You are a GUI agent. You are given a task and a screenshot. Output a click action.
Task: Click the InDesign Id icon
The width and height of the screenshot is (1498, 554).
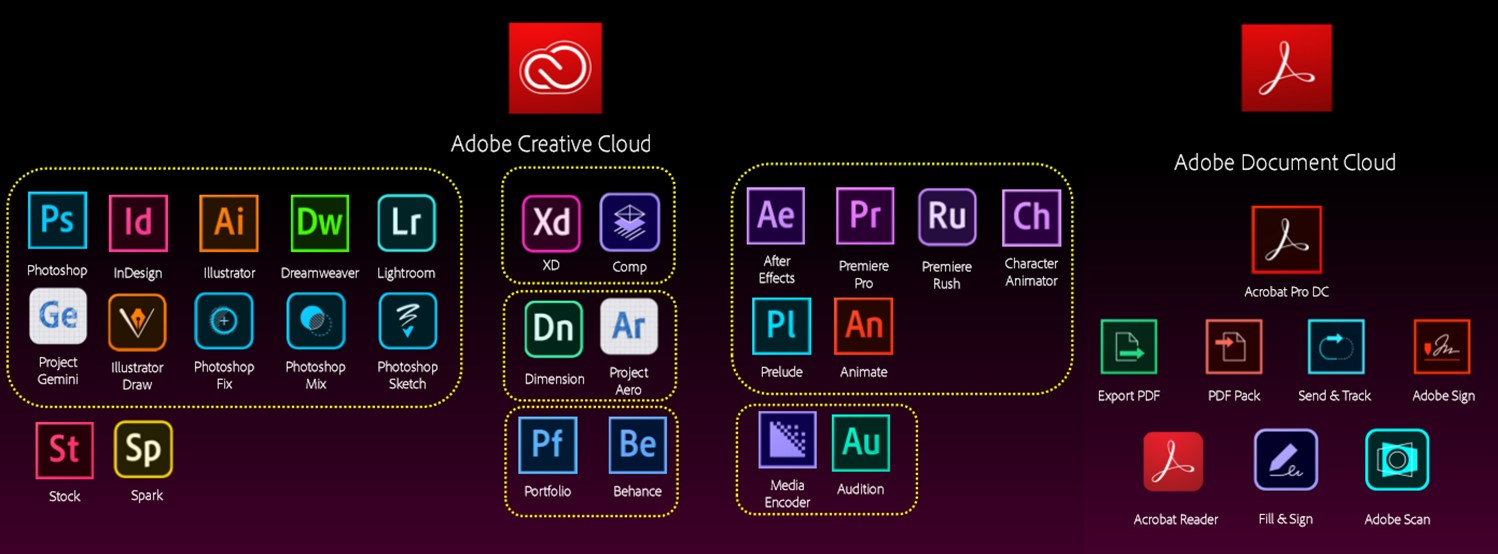[x=138, y=223]
